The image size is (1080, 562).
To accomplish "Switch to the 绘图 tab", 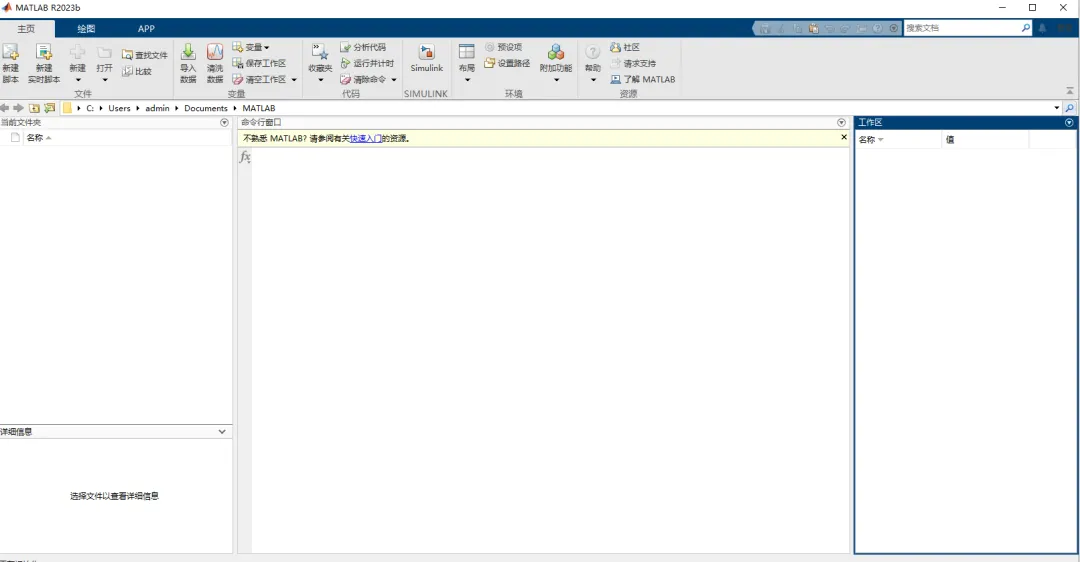I will (x=86, y=28).
